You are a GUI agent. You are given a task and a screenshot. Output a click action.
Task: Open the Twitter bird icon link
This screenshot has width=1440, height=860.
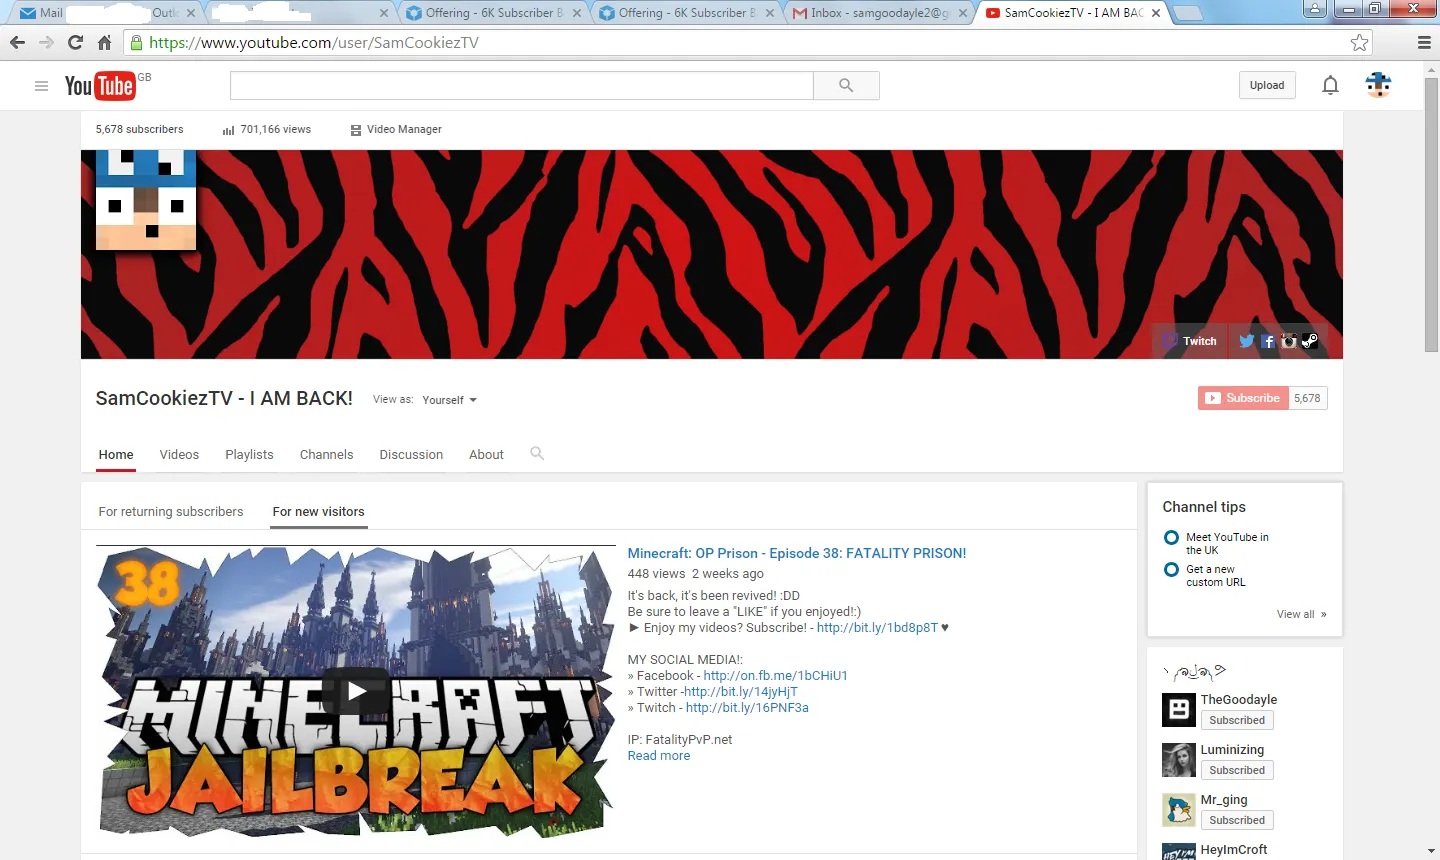[x=1247, y=341]
